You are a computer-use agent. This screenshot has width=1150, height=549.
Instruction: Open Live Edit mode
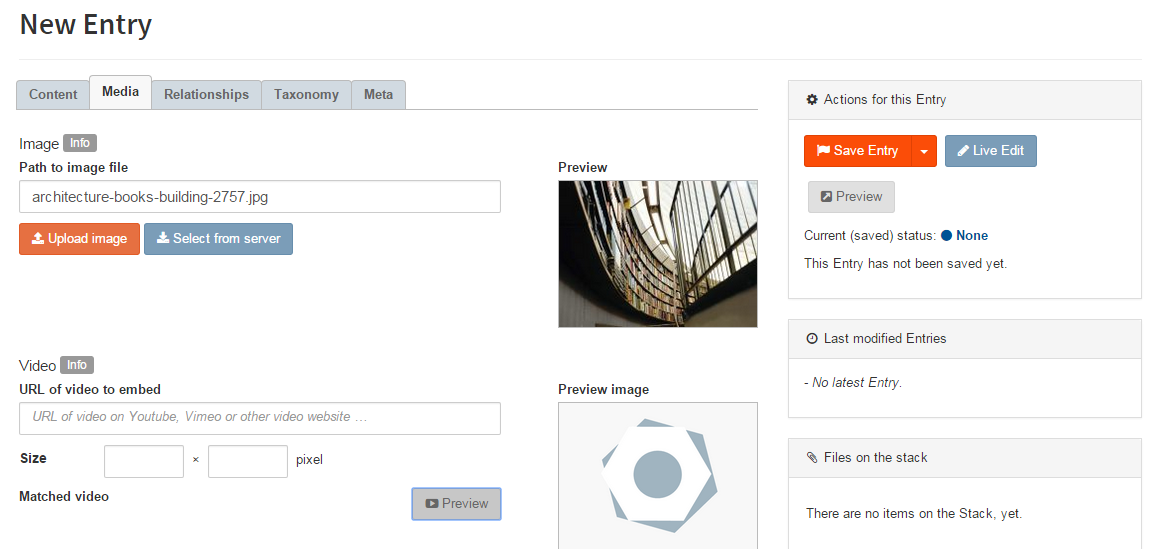990,151
